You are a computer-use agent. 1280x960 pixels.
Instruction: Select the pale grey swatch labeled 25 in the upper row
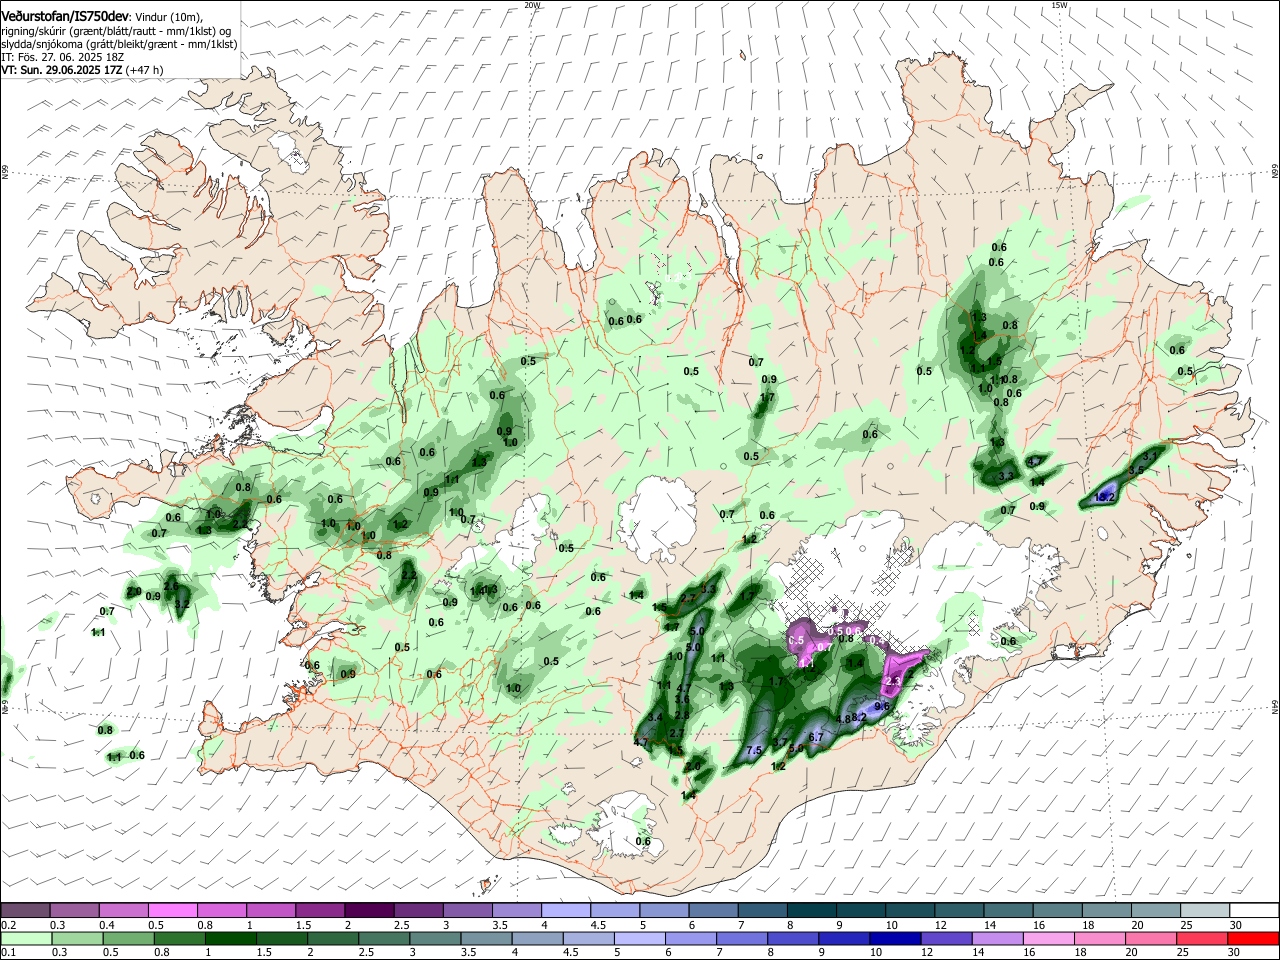pos(1205,910)
